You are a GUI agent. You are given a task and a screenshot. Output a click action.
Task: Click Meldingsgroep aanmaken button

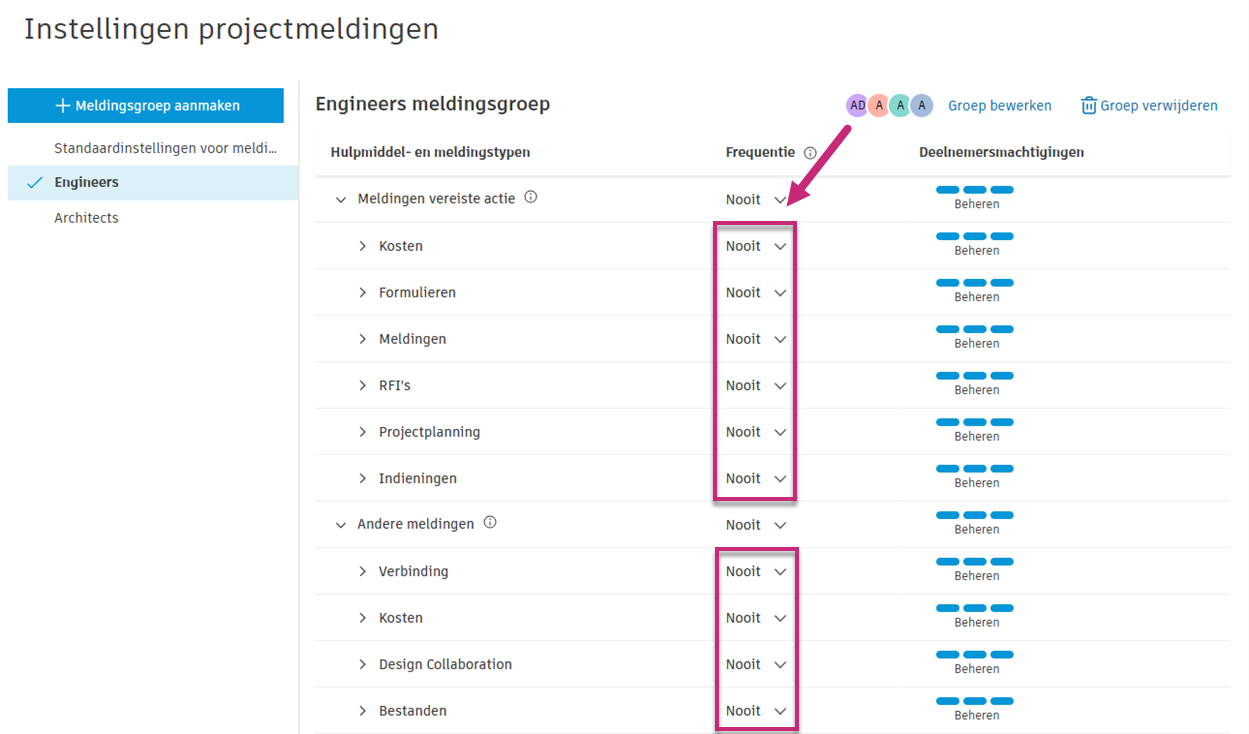pos(145,105)
